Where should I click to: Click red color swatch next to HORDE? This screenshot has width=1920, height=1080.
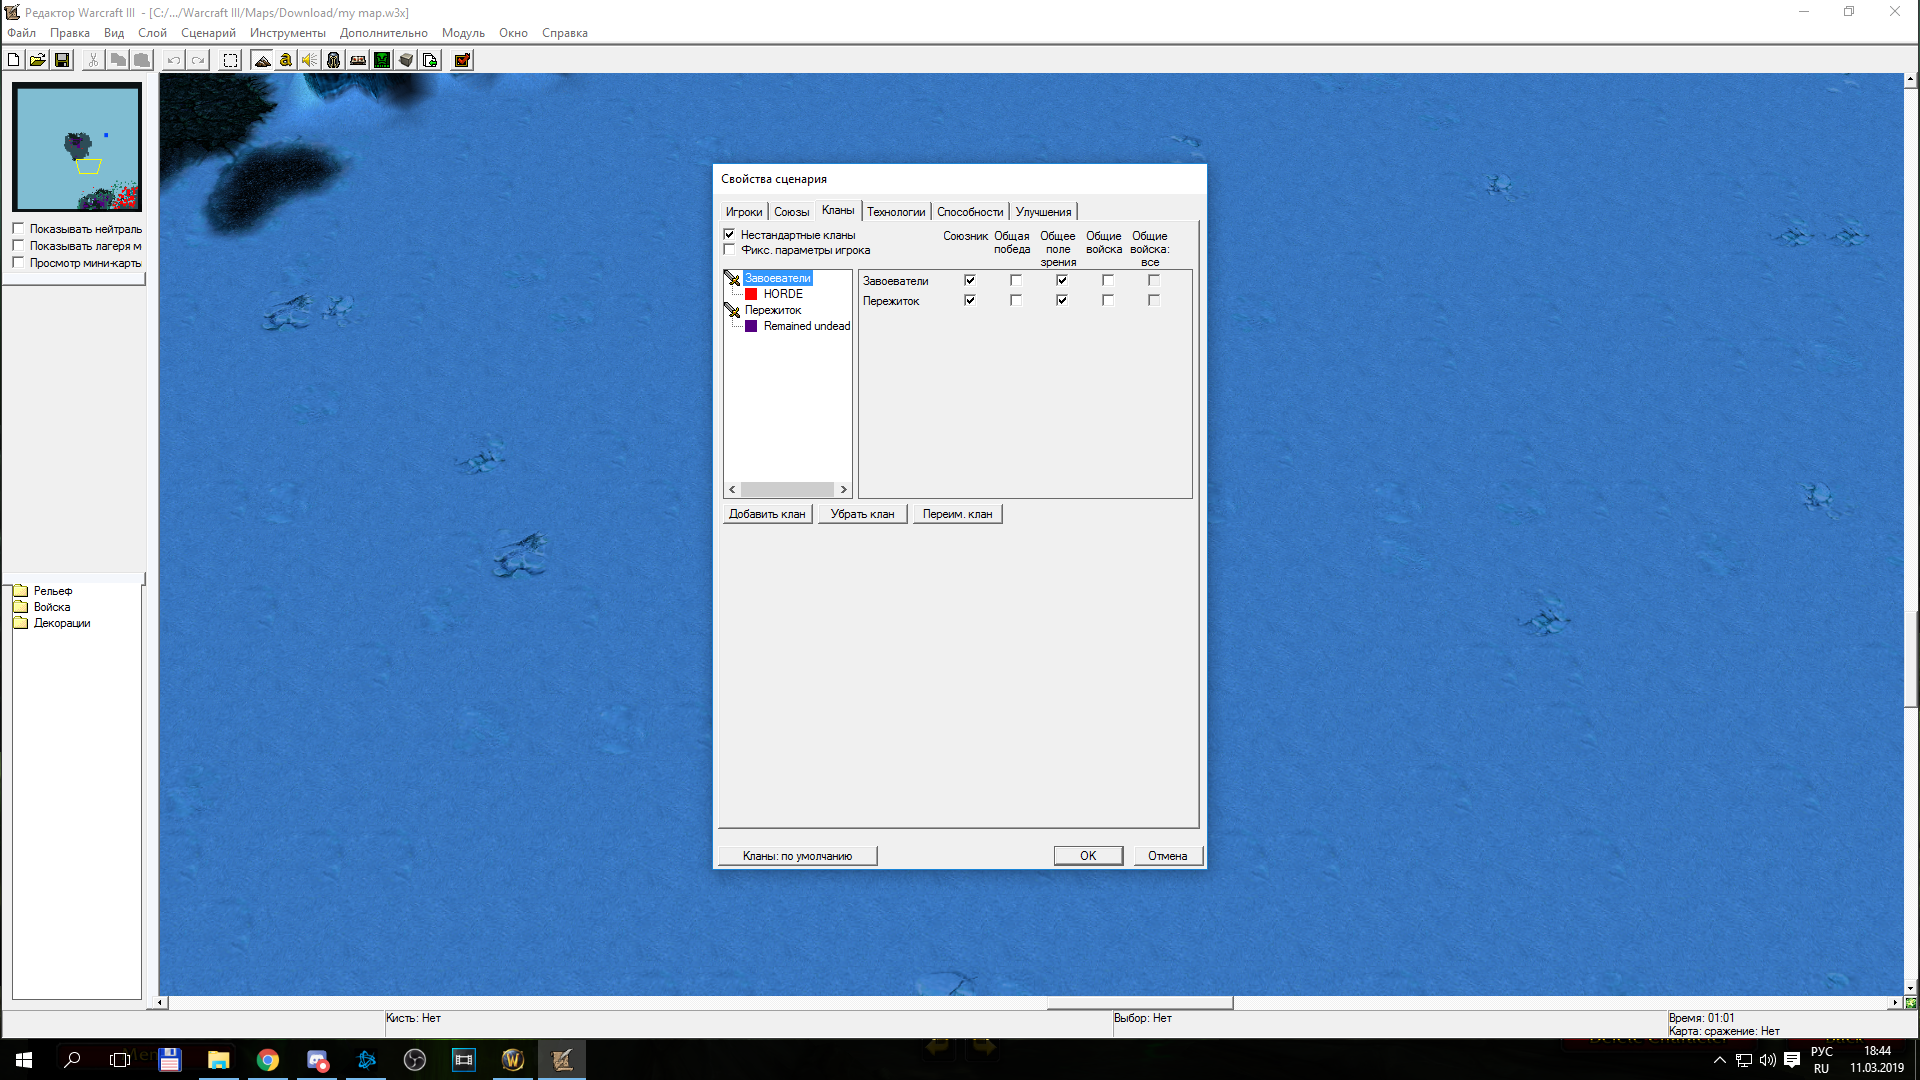[x=751, y=294]
